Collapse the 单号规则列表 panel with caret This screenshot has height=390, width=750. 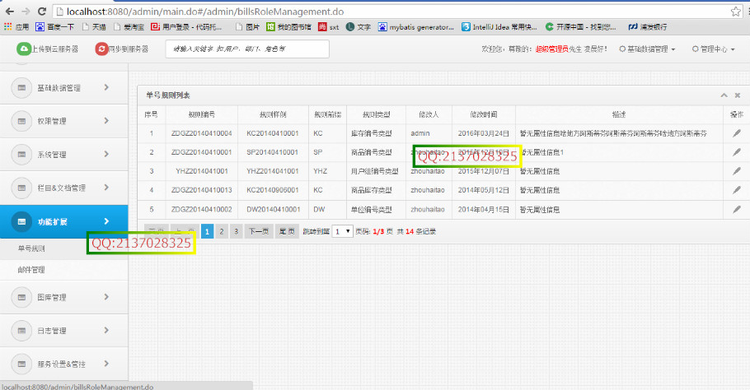tap(724, 95)
